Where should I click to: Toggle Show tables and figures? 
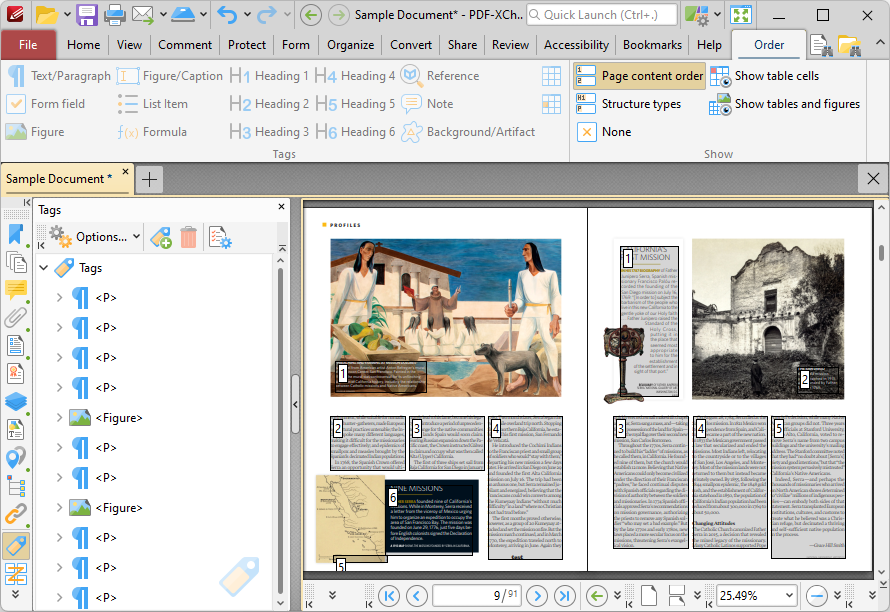point(784,104)
